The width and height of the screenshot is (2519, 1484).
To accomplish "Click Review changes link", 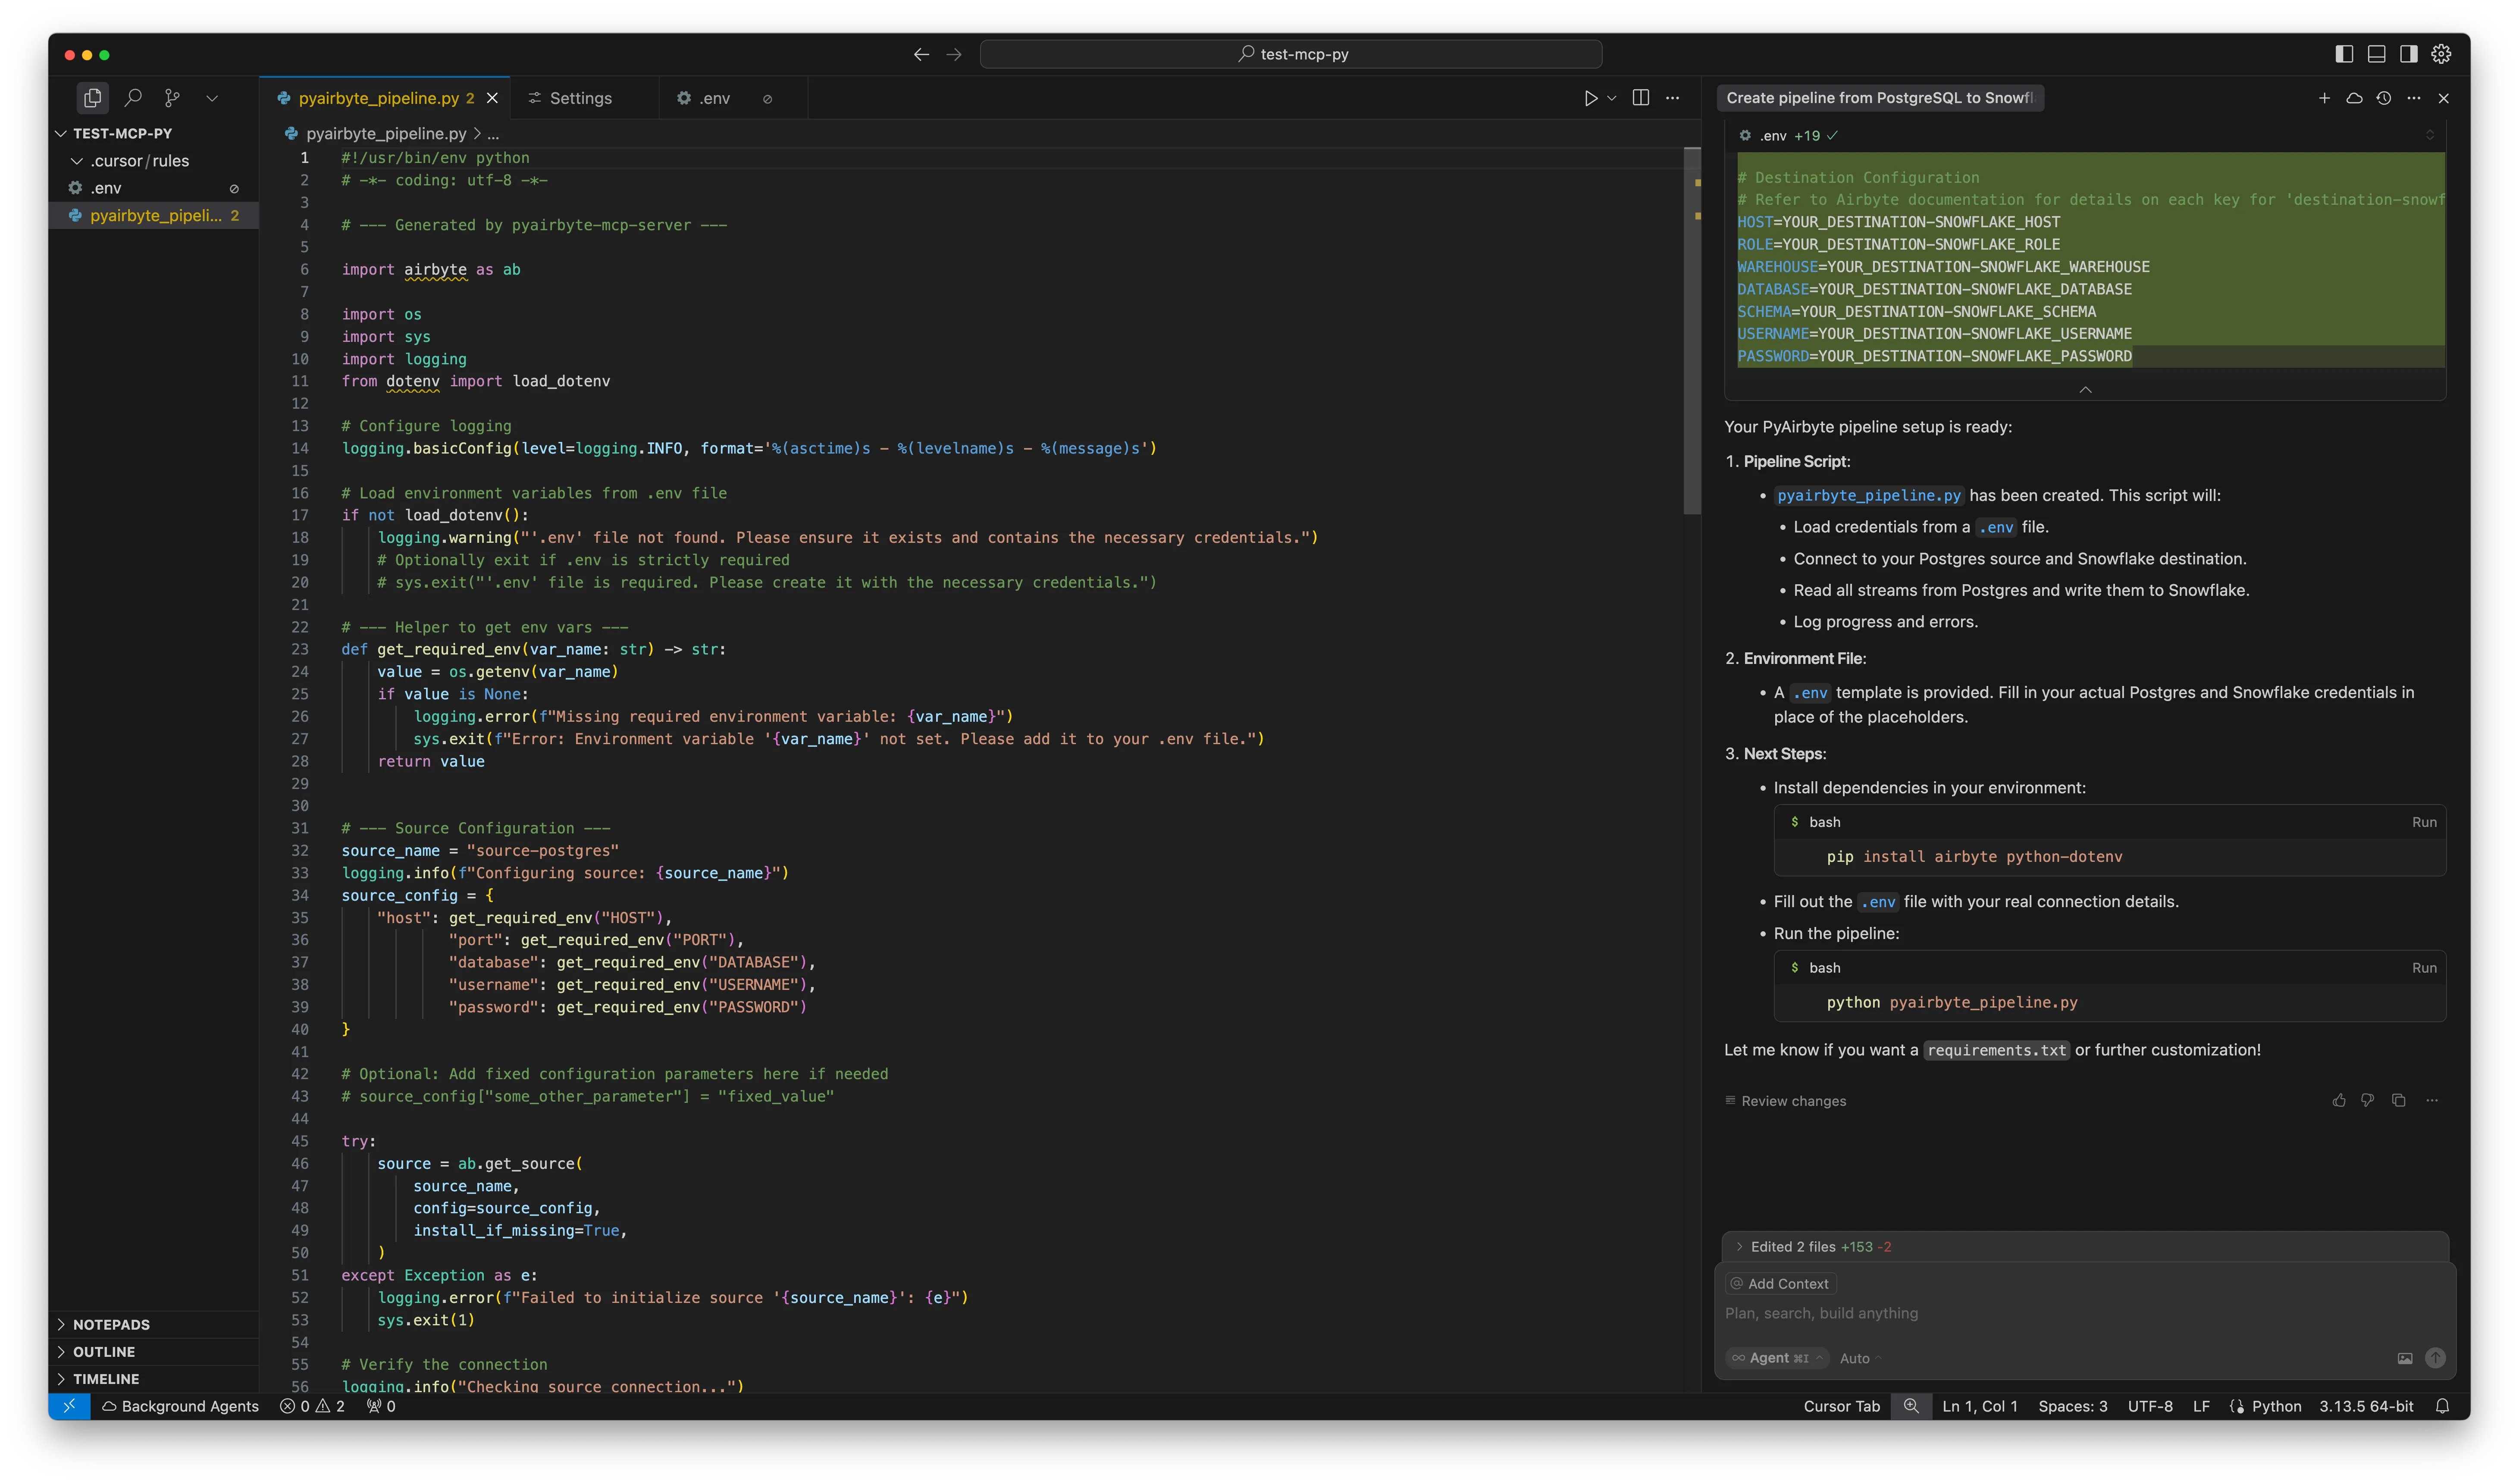I will [x=1793, y=1101].
